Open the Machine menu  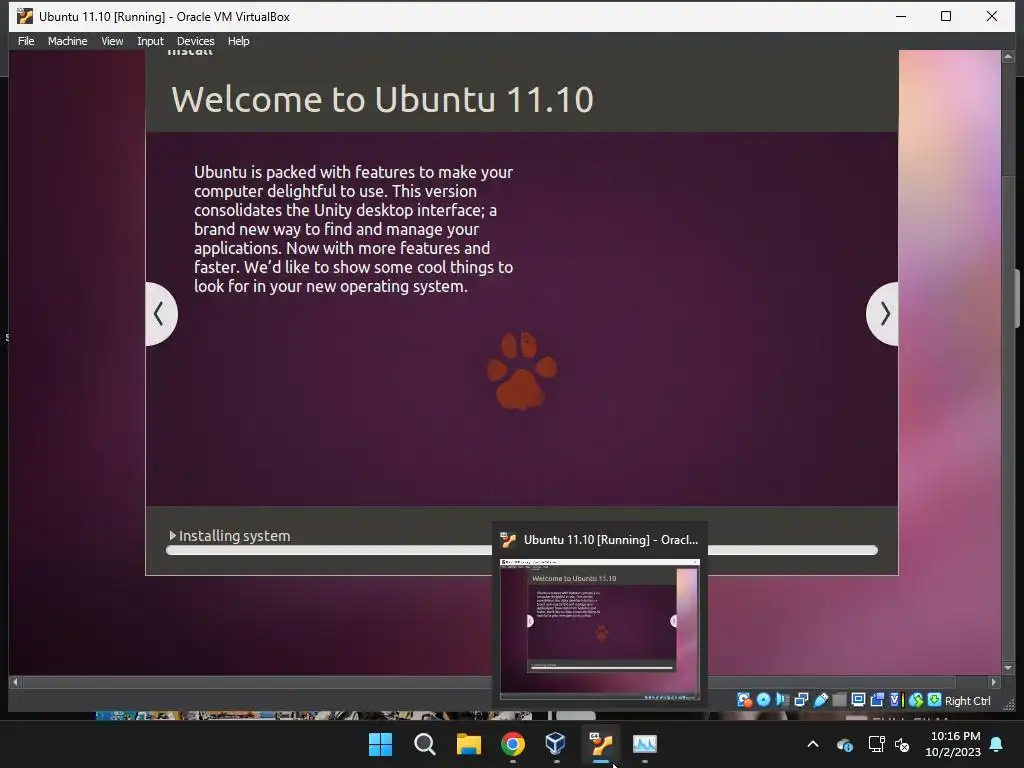[x=67, y=41]
